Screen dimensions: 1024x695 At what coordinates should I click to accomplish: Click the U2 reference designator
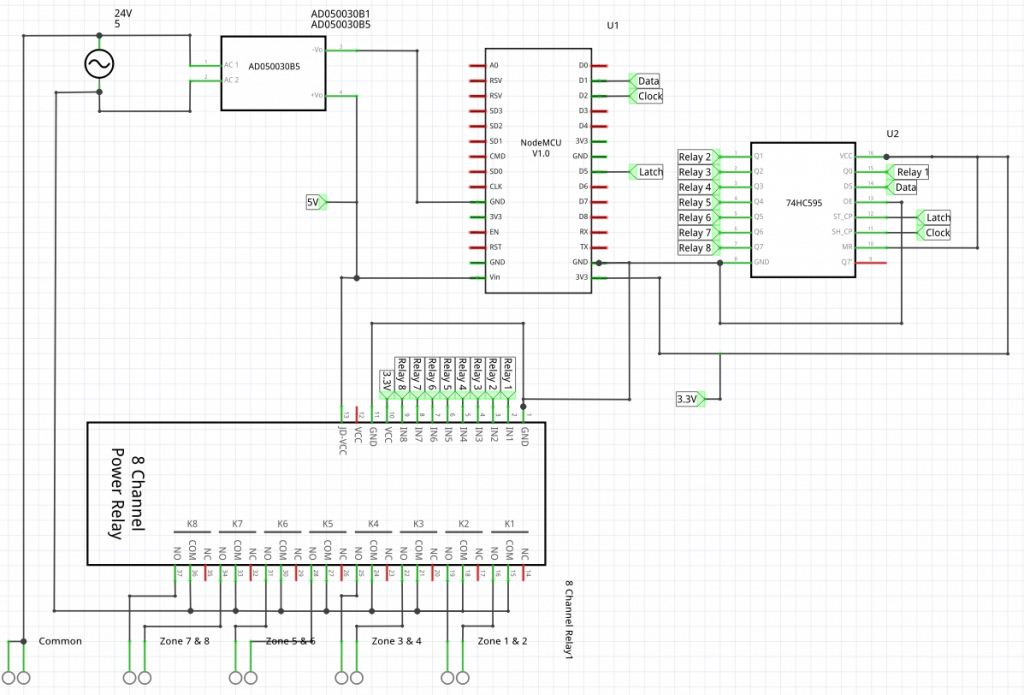pyautogui.click(x=893, y=134)
